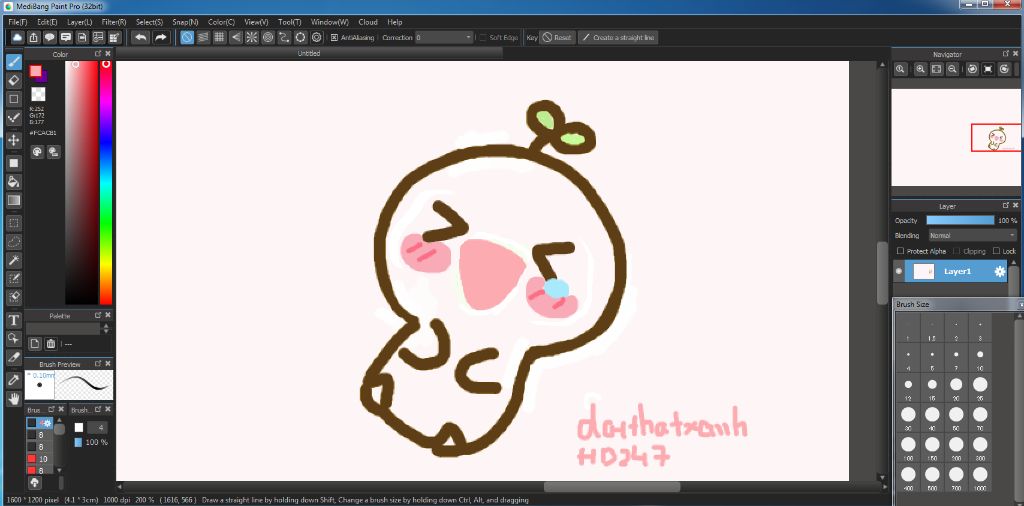Screen dimensions: 1024x506
Task: Select the Lasso tool
Action: point(14,242)
